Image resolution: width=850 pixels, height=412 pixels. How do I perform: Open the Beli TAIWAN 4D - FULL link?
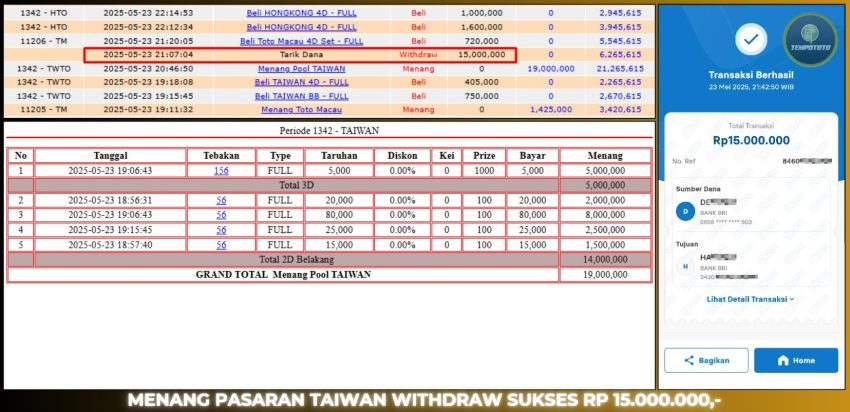(x=301, y=82)
